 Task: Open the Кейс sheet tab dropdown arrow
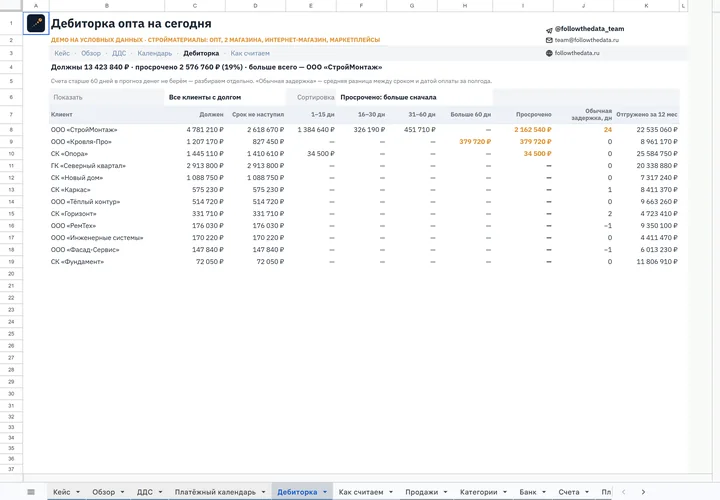click(78, 492)
